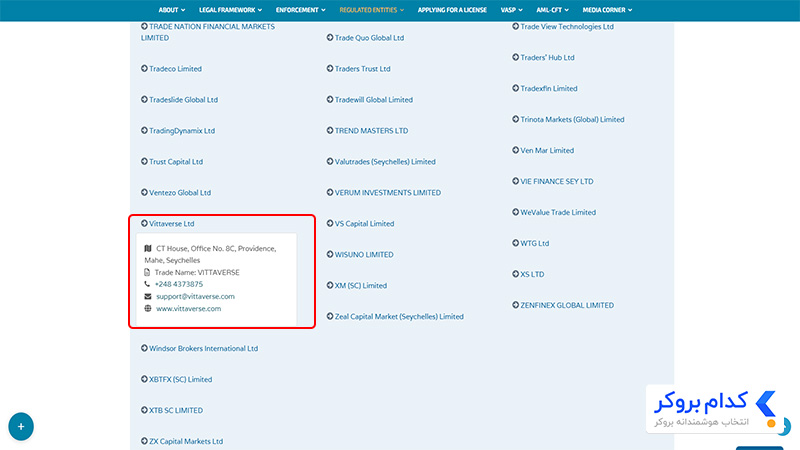800x450 pixels.
Task: Expand TREND MASTERS LTD entry
Action: (x=367, y=131)
